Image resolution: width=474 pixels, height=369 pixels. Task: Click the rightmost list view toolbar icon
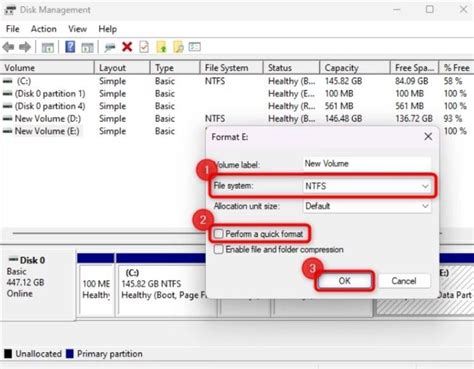pyautogui.click(x=195, y=47)
